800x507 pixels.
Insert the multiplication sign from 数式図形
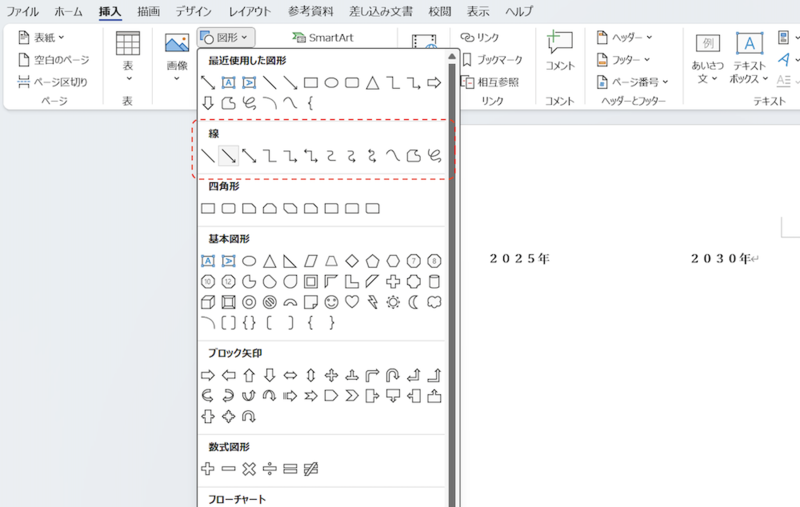point(249,468)
